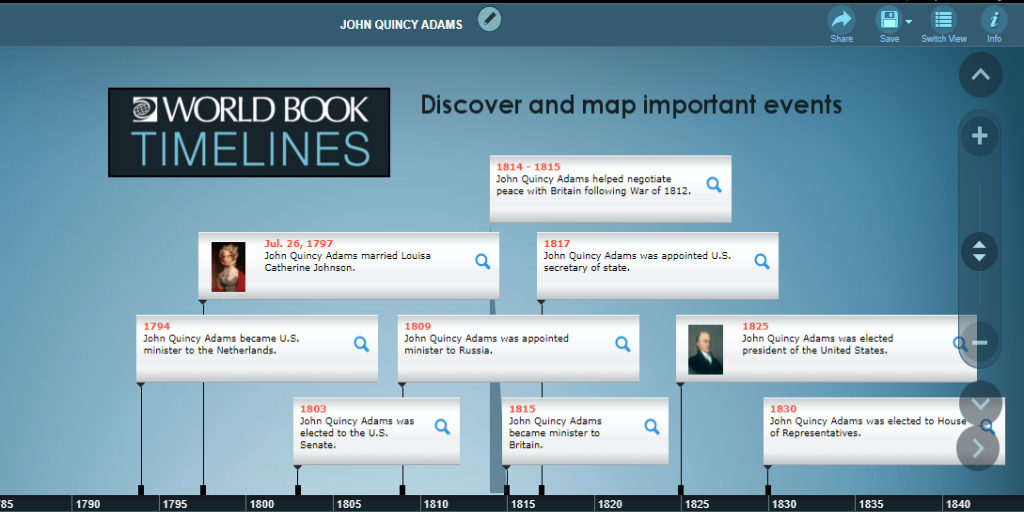Open John Quincy Adams portrait thumbnail

(705, 349)
